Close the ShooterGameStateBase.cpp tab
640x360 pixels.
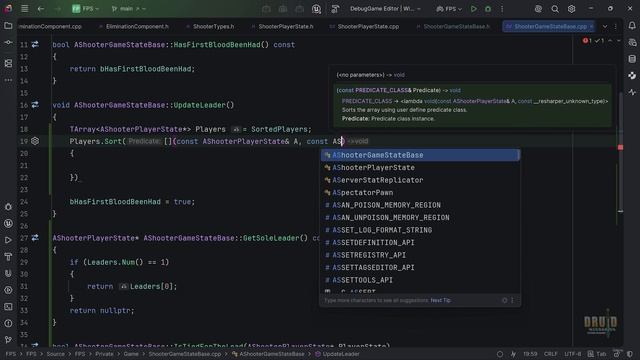pyautogui.click(x=591, y=27)
